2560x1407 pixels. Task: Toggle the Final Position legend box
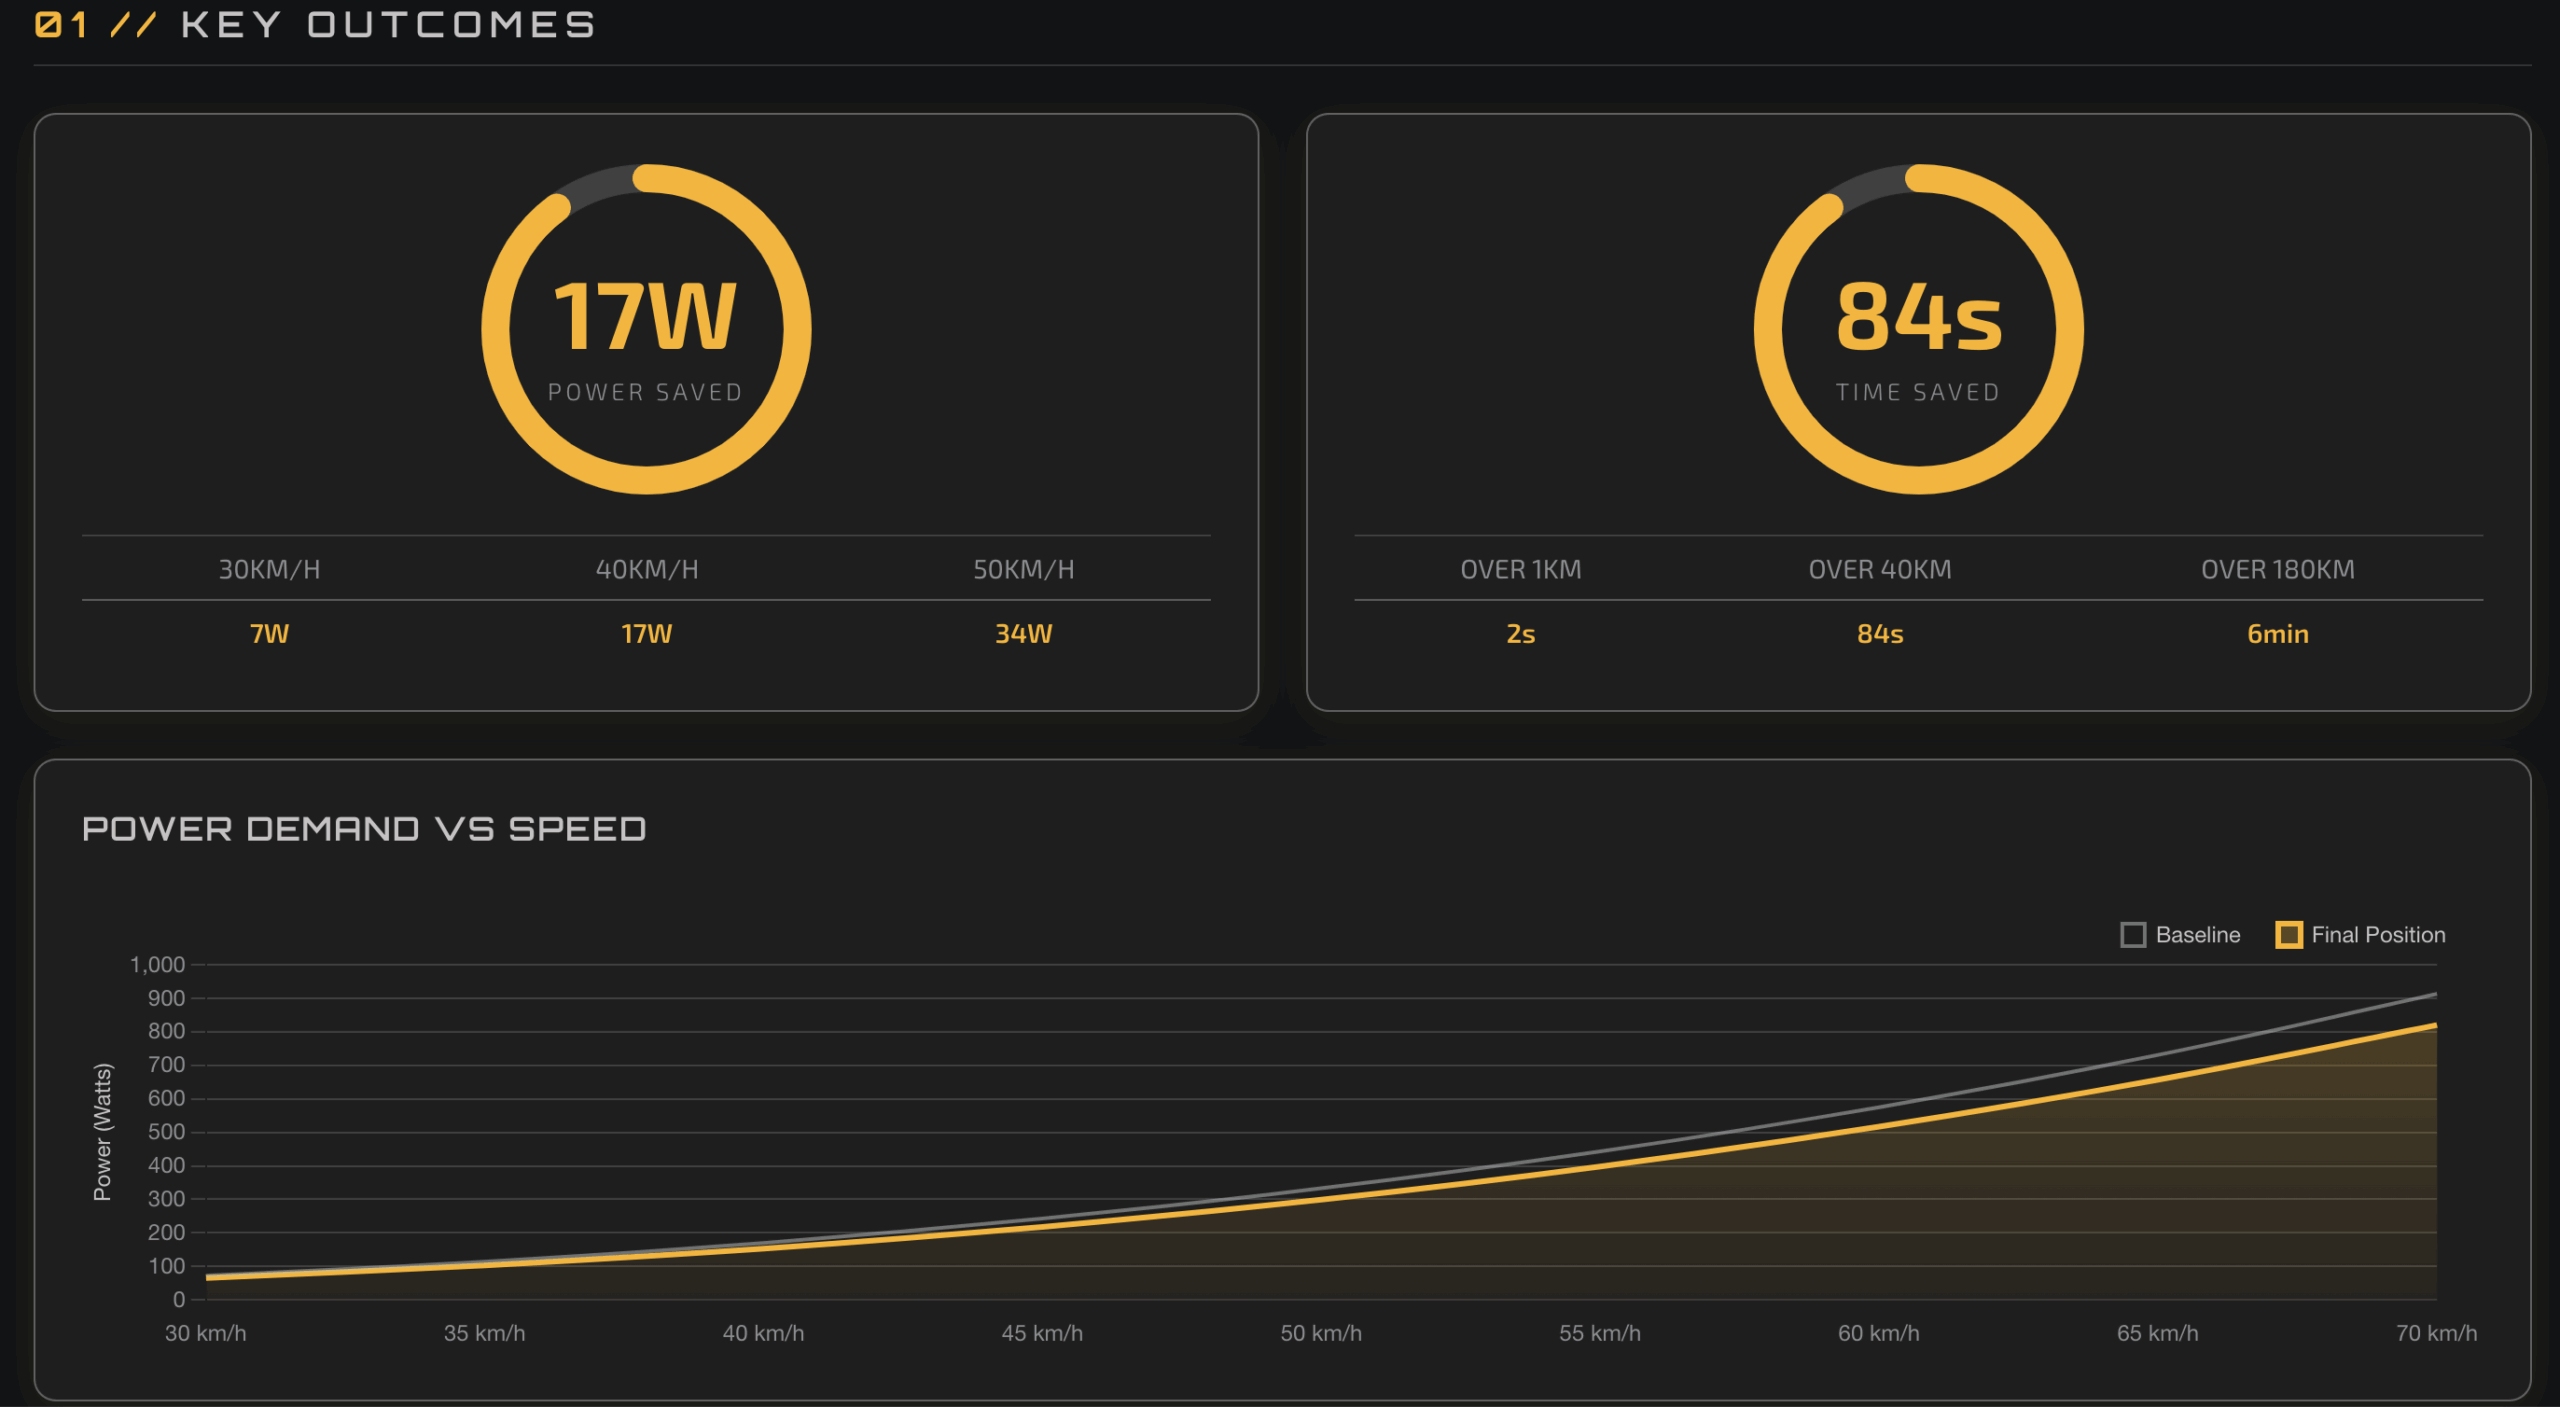click(x=2288, y=935)
